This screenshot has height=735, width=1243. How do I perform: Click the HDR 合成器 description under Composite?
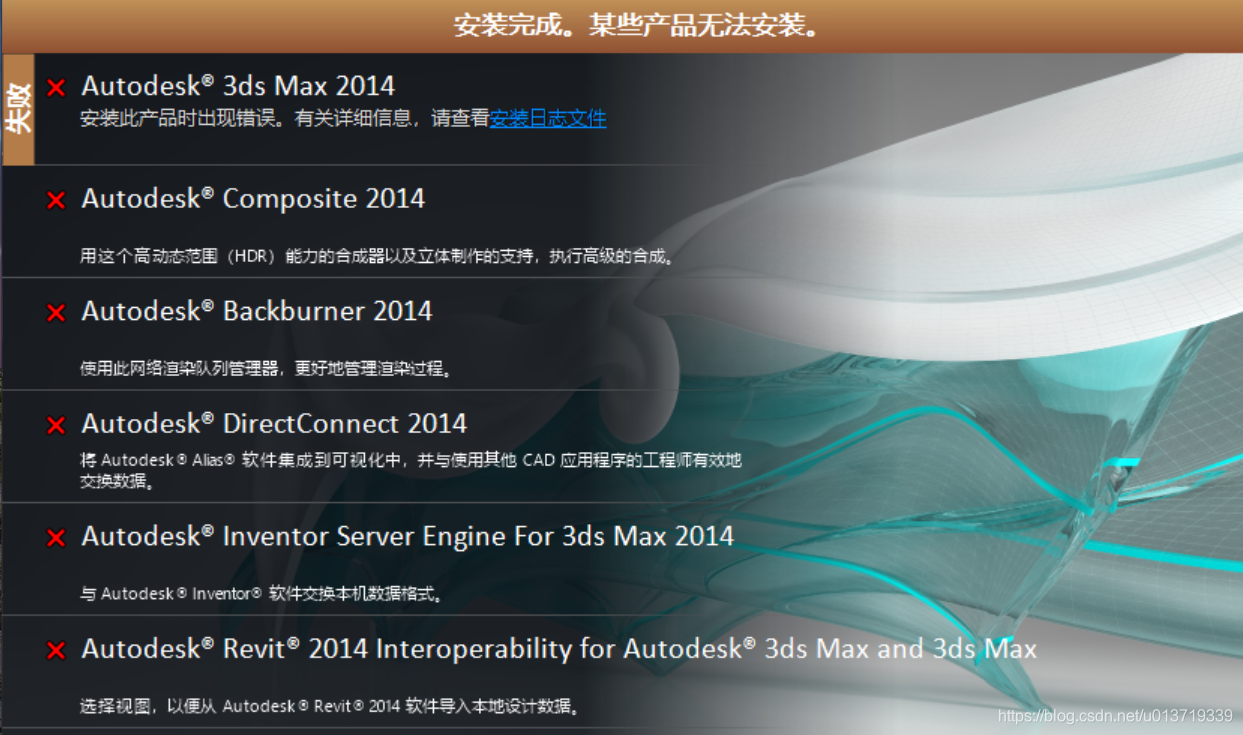pyautogui.click(x=378, y=256)
